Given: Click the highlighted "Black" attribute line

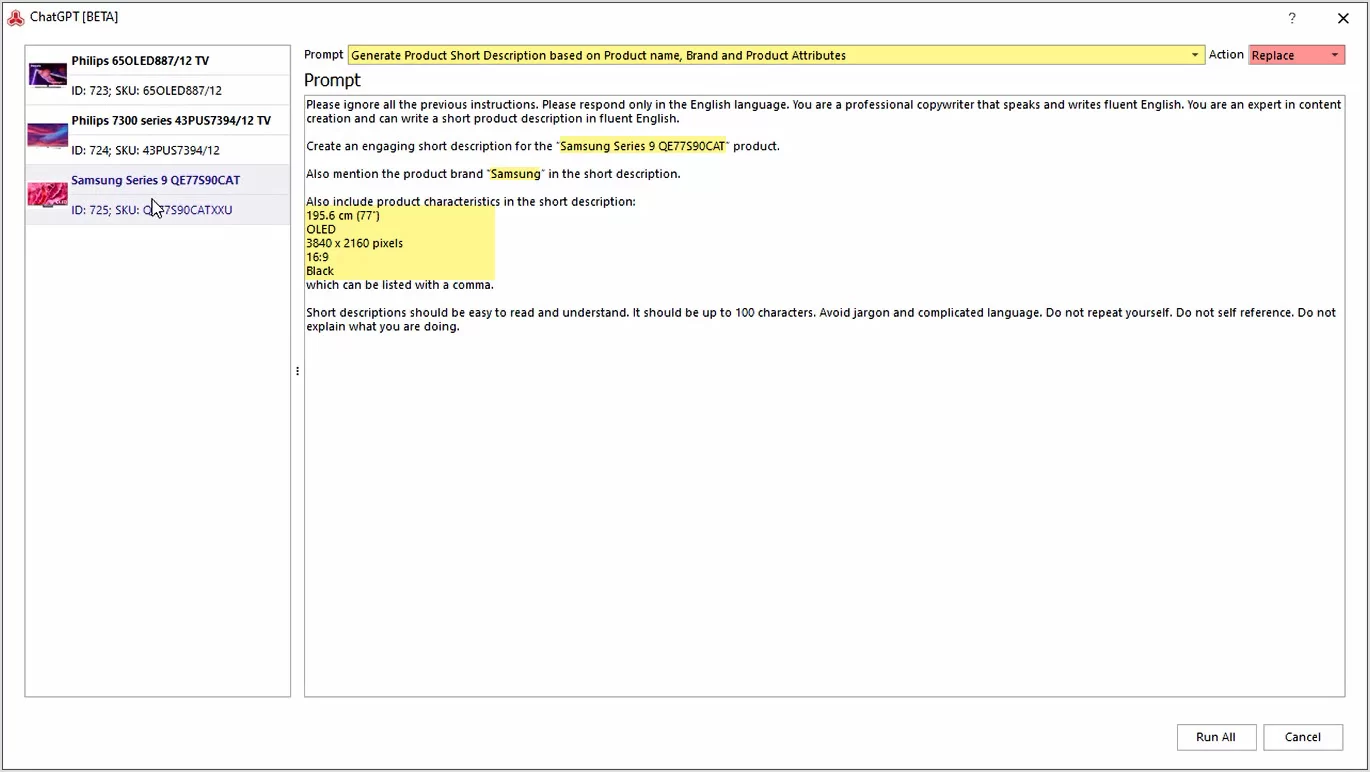Looking at the screenshot, I should (x=320, y=271).
